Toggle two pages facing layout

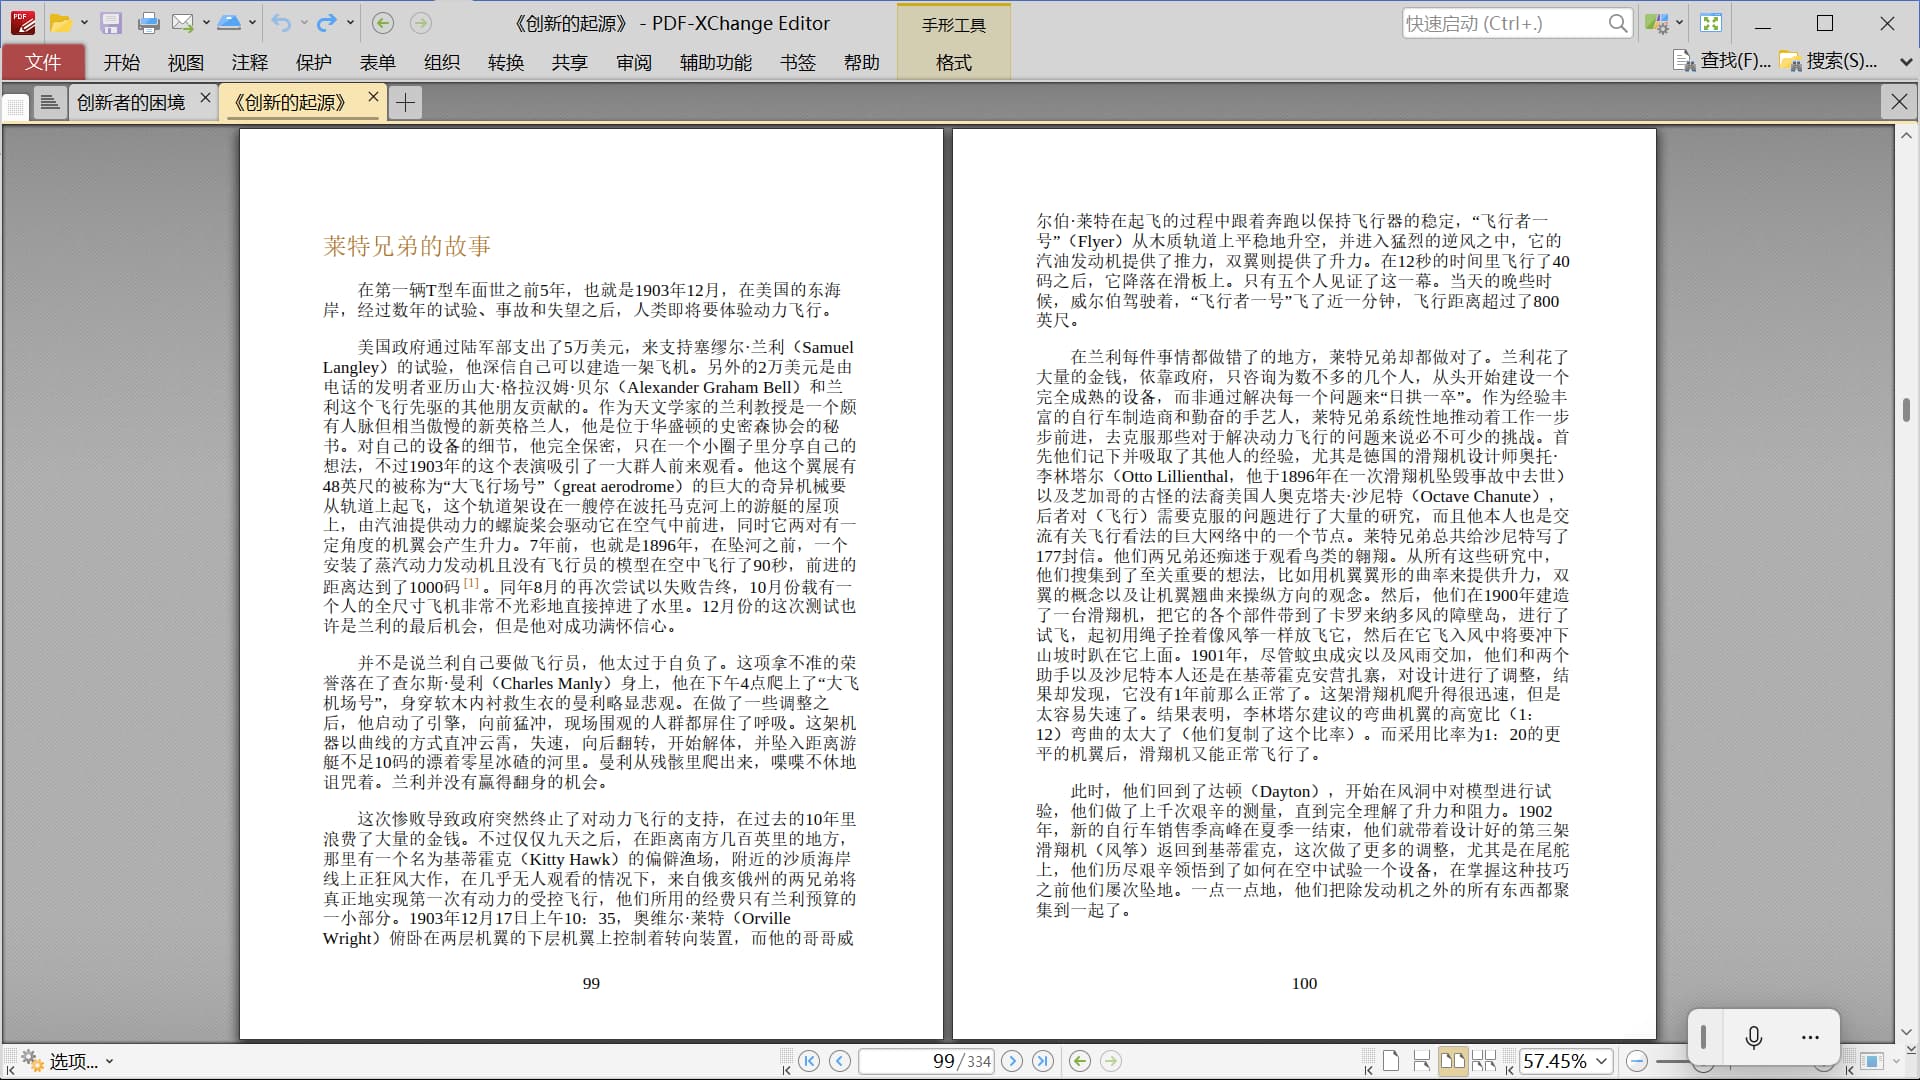pyautogui.click(x=1453, y=1061)
